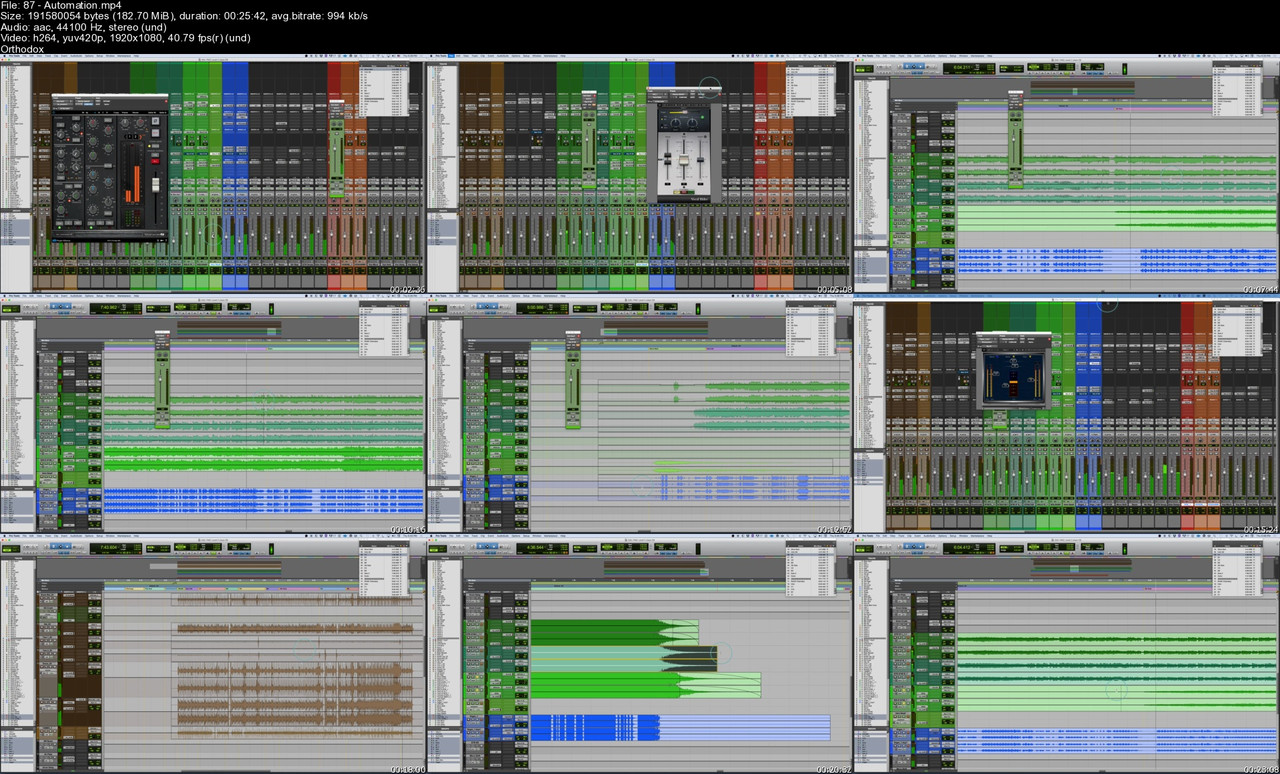Select the 'File: 87 - Automation.mp4' header line
Screen dimensions: 1280x774
tap(60, 5)
